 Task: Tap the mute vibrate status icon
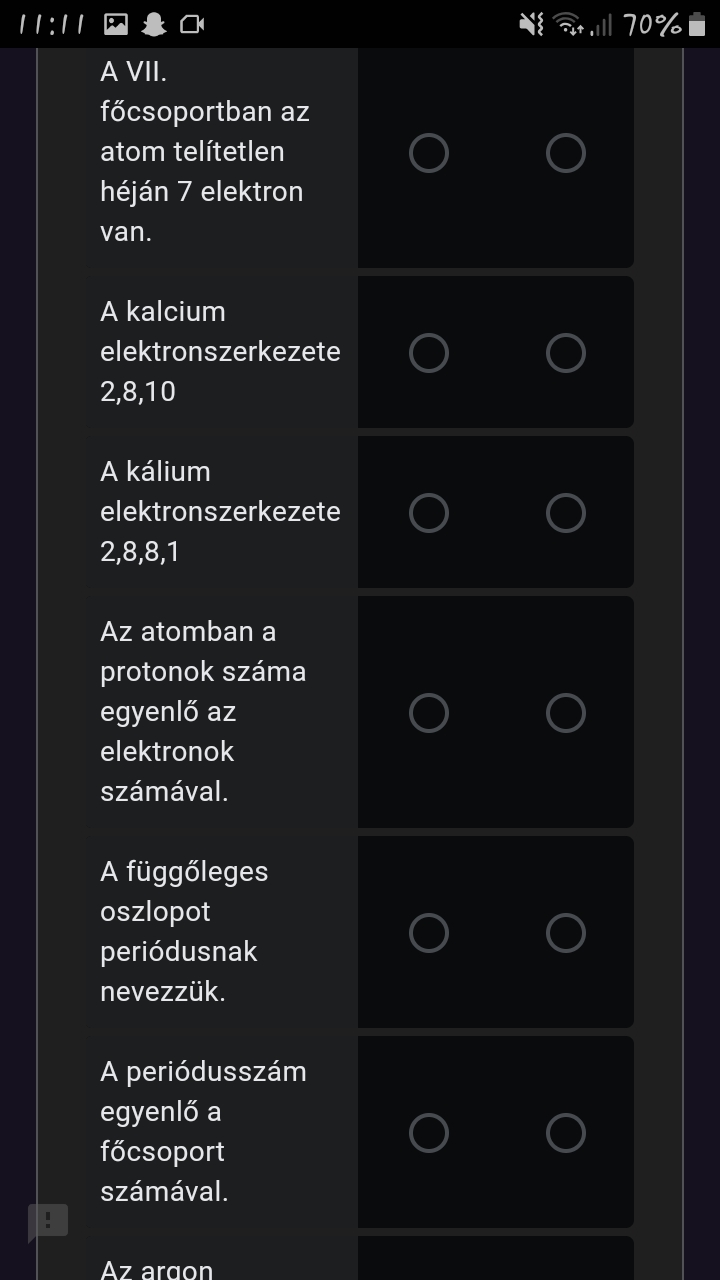click(x=532, y=24)
